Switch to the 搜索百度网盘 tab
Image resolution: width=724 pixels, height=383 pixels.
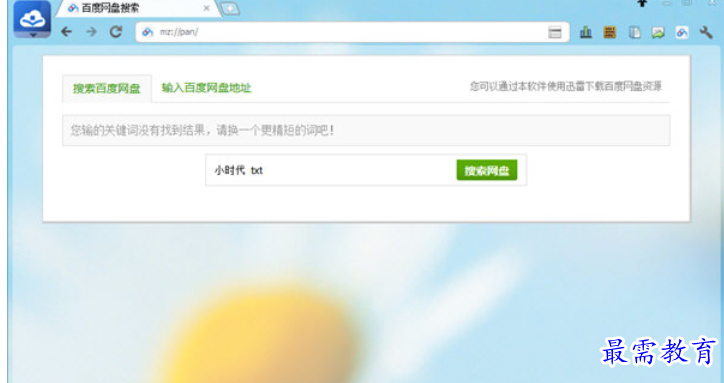pyautogui.click(x=107, y=88)
